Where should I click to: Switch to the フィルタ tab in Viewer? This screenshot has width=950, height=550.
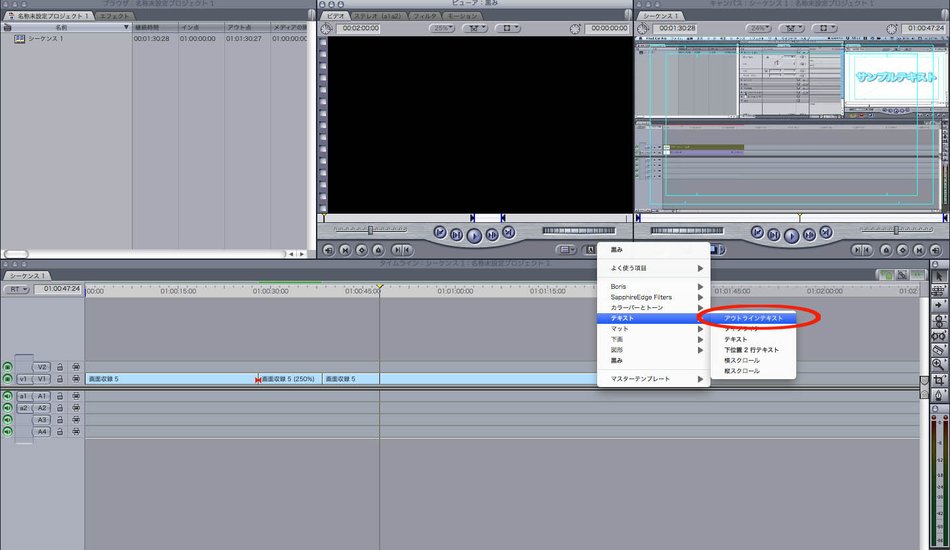[x=423, y=17]
